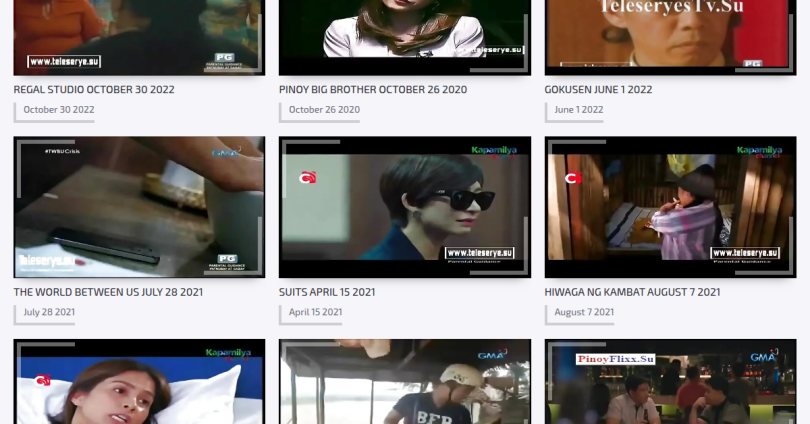Click the 'October 30 2022' date label

tap(59, 110)
